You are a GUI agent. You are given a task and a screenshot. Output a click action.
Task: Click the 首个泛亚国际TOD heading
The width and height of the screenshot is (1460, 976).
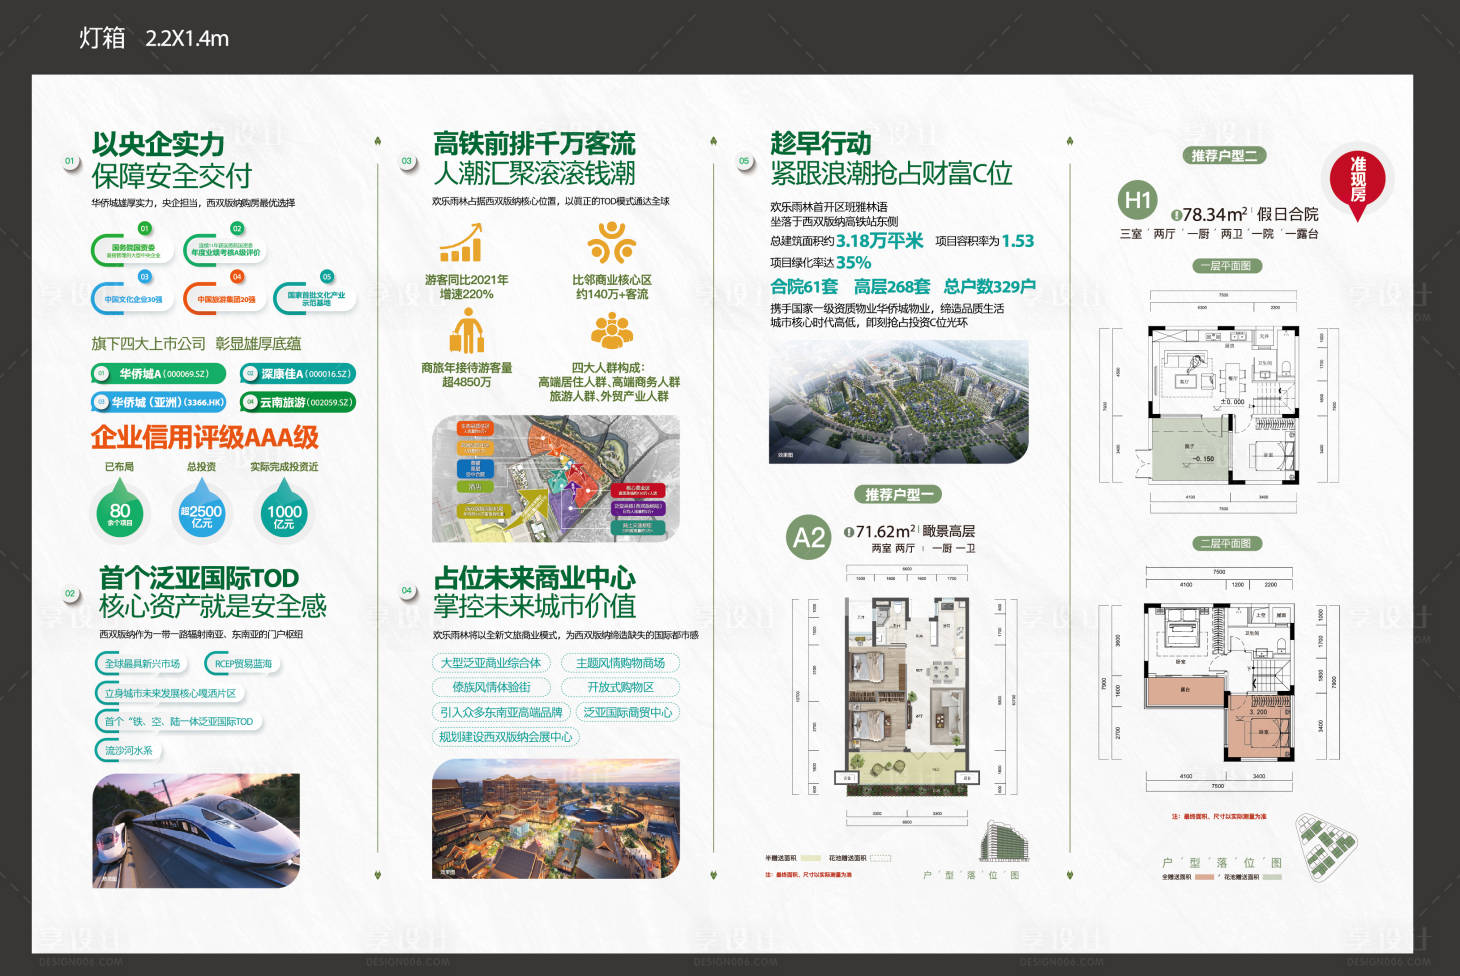coord(199,578)
